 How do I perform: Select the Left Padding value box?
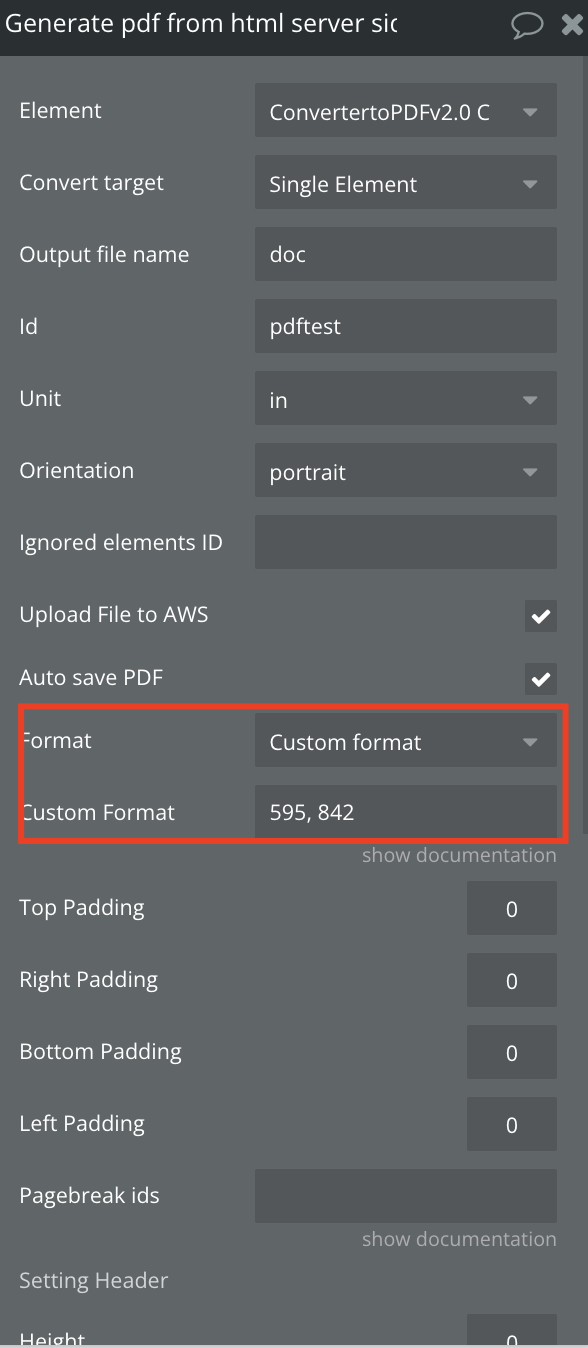(x=512, y=1124)
